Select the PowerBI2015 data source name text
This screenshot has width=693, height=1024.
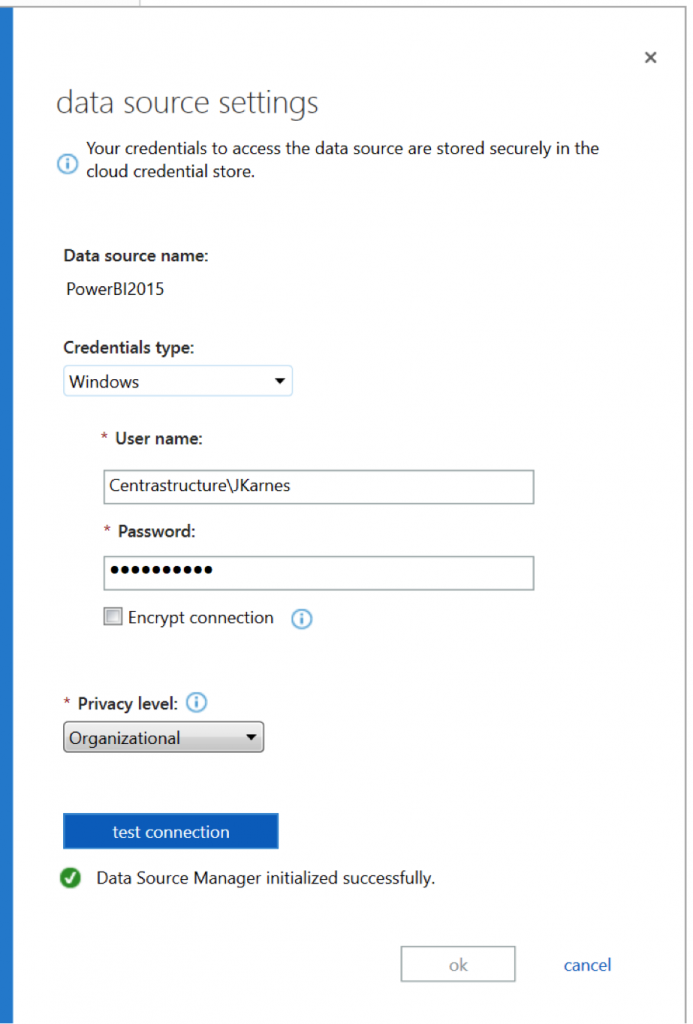click(113, 291)
